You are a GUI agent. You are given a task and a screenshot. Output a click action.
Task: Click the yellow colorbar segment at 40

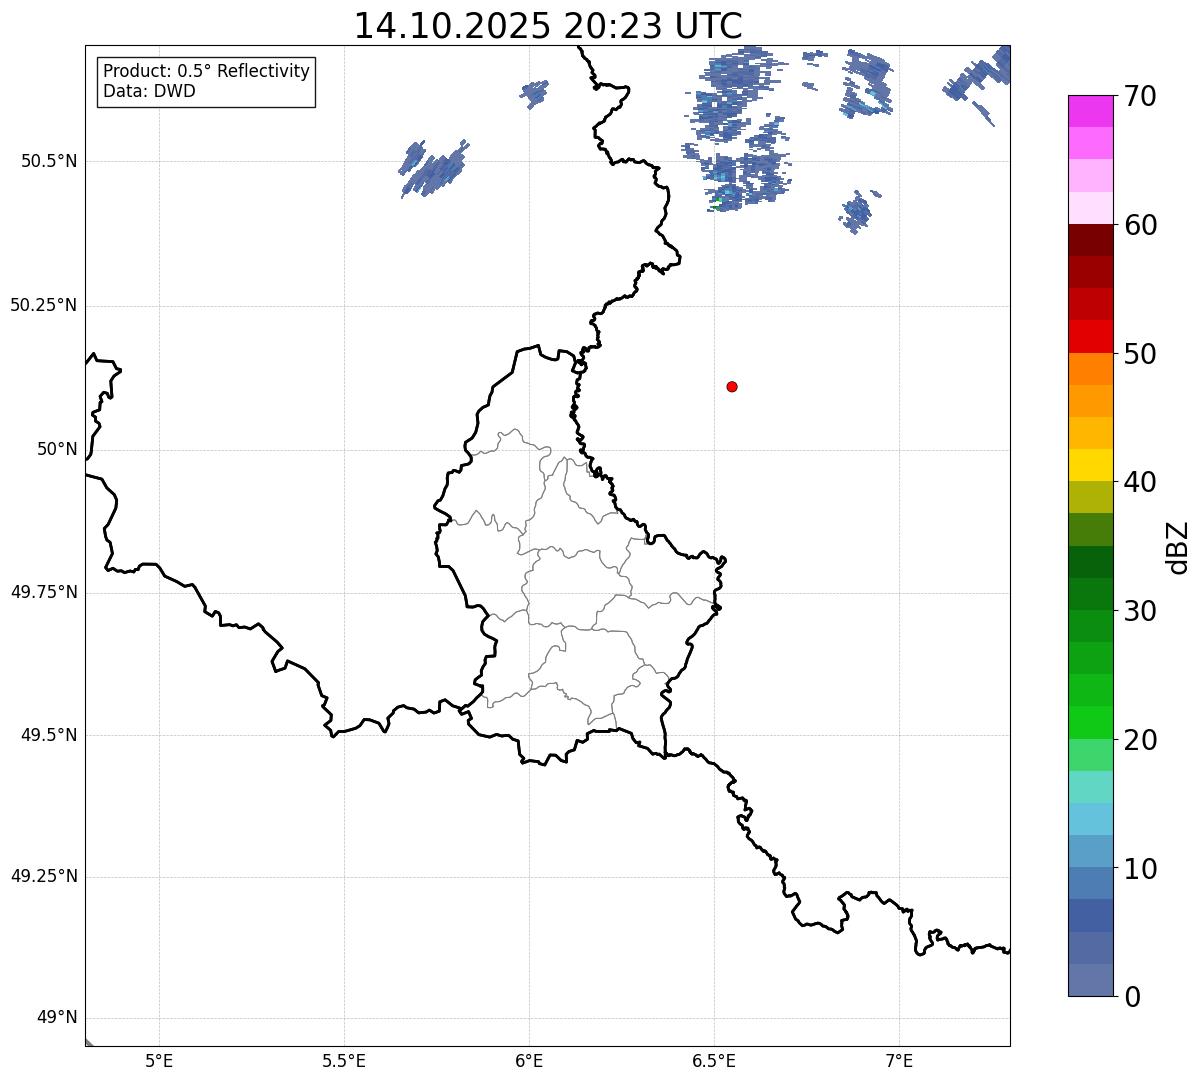coord(1090,465)
